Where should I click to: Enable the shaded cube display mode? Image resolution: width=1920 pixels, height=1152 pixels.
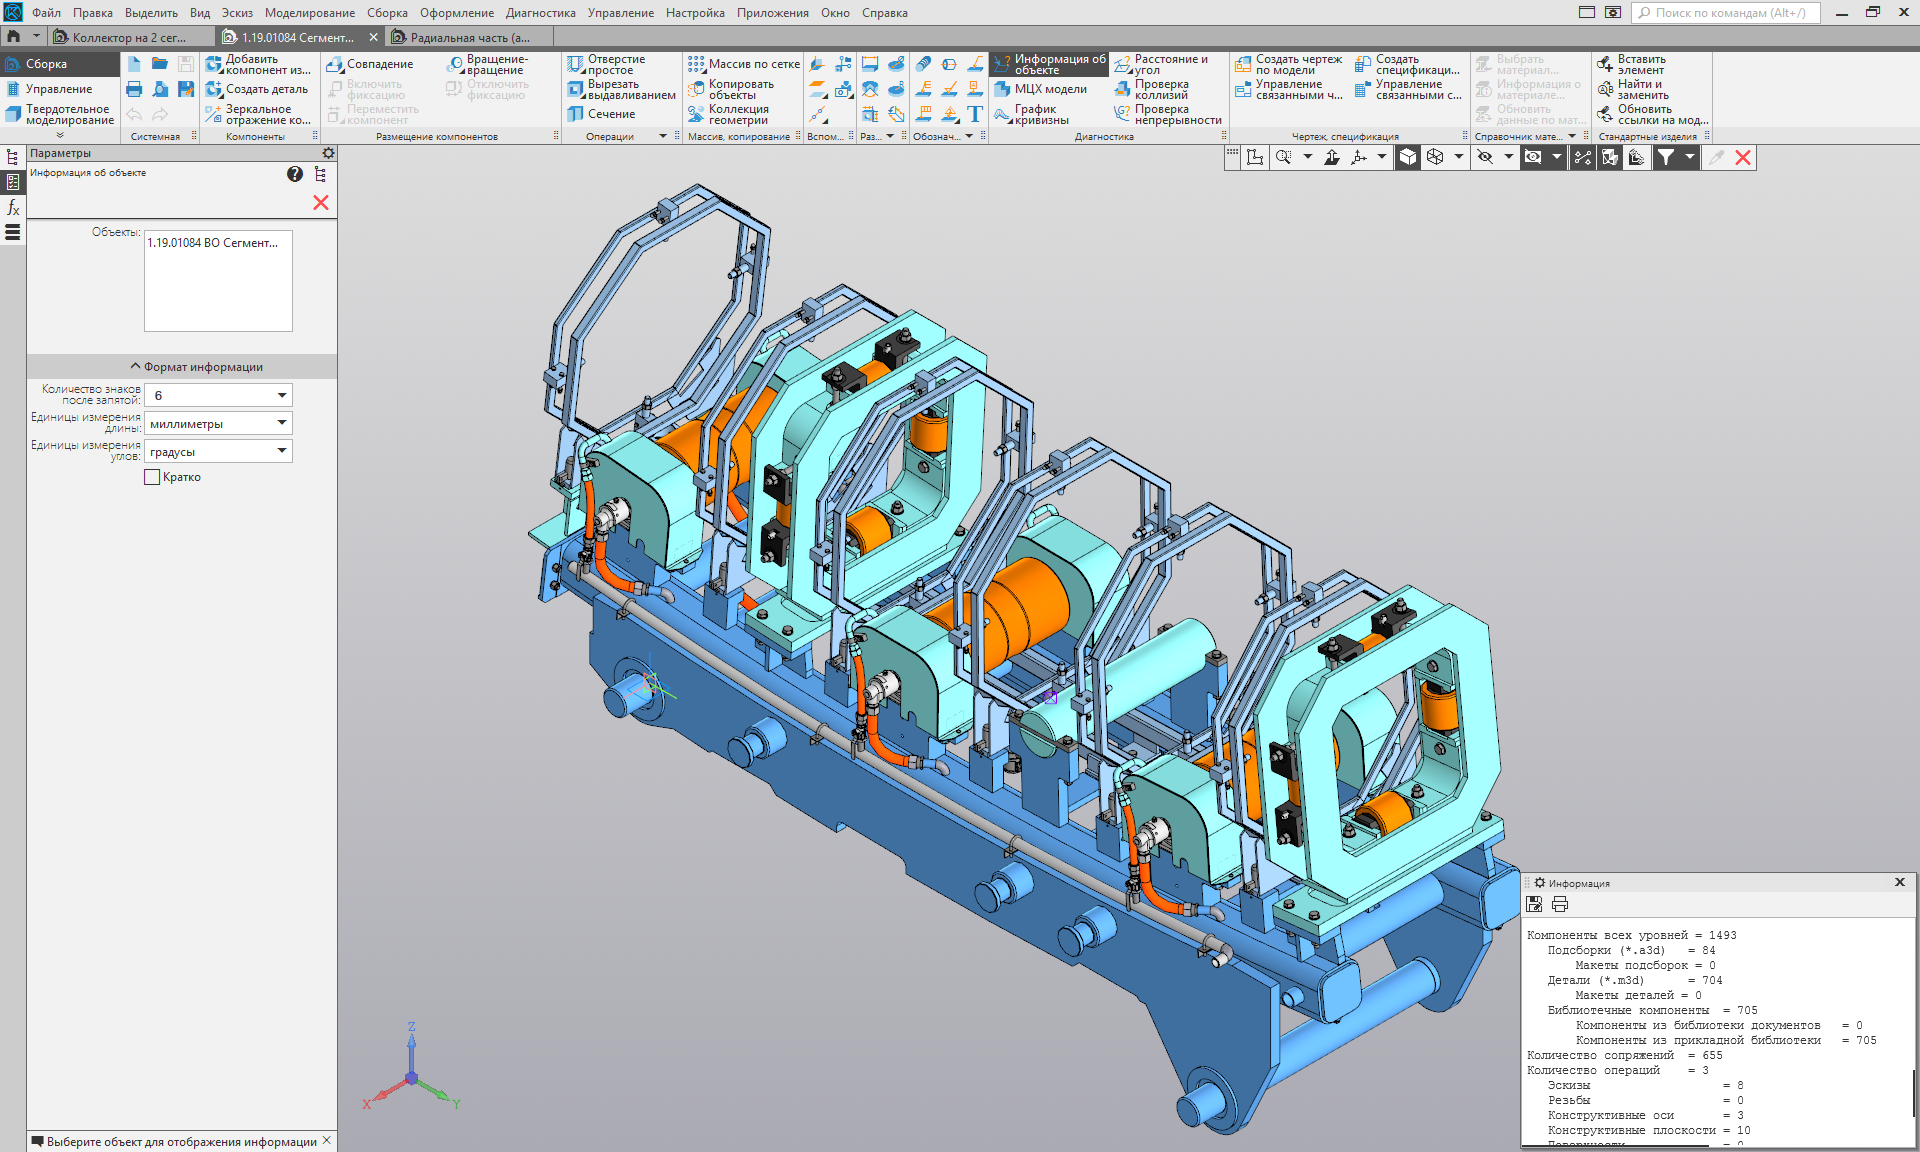point(1408,157)
